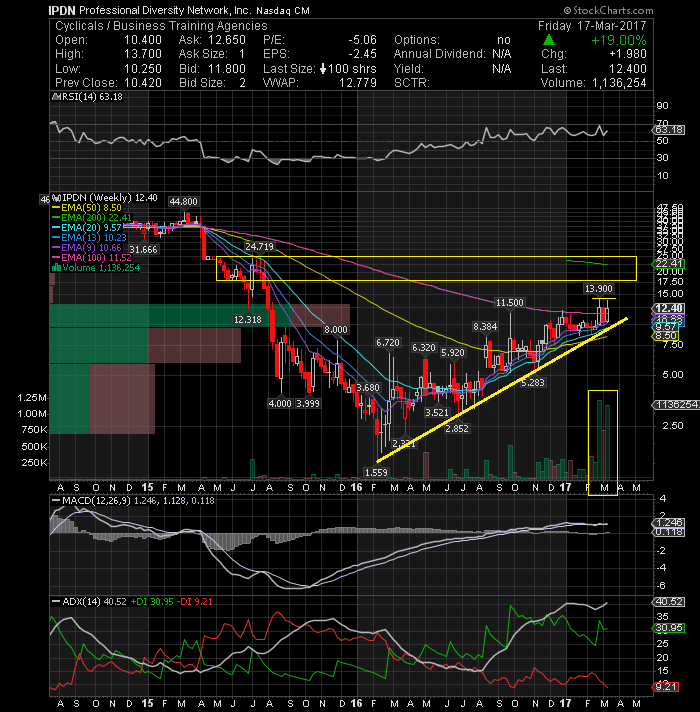The image size is (700, 712).
Task: Click the yellow 8.50 right-axis tag
Action: (665, 336)
